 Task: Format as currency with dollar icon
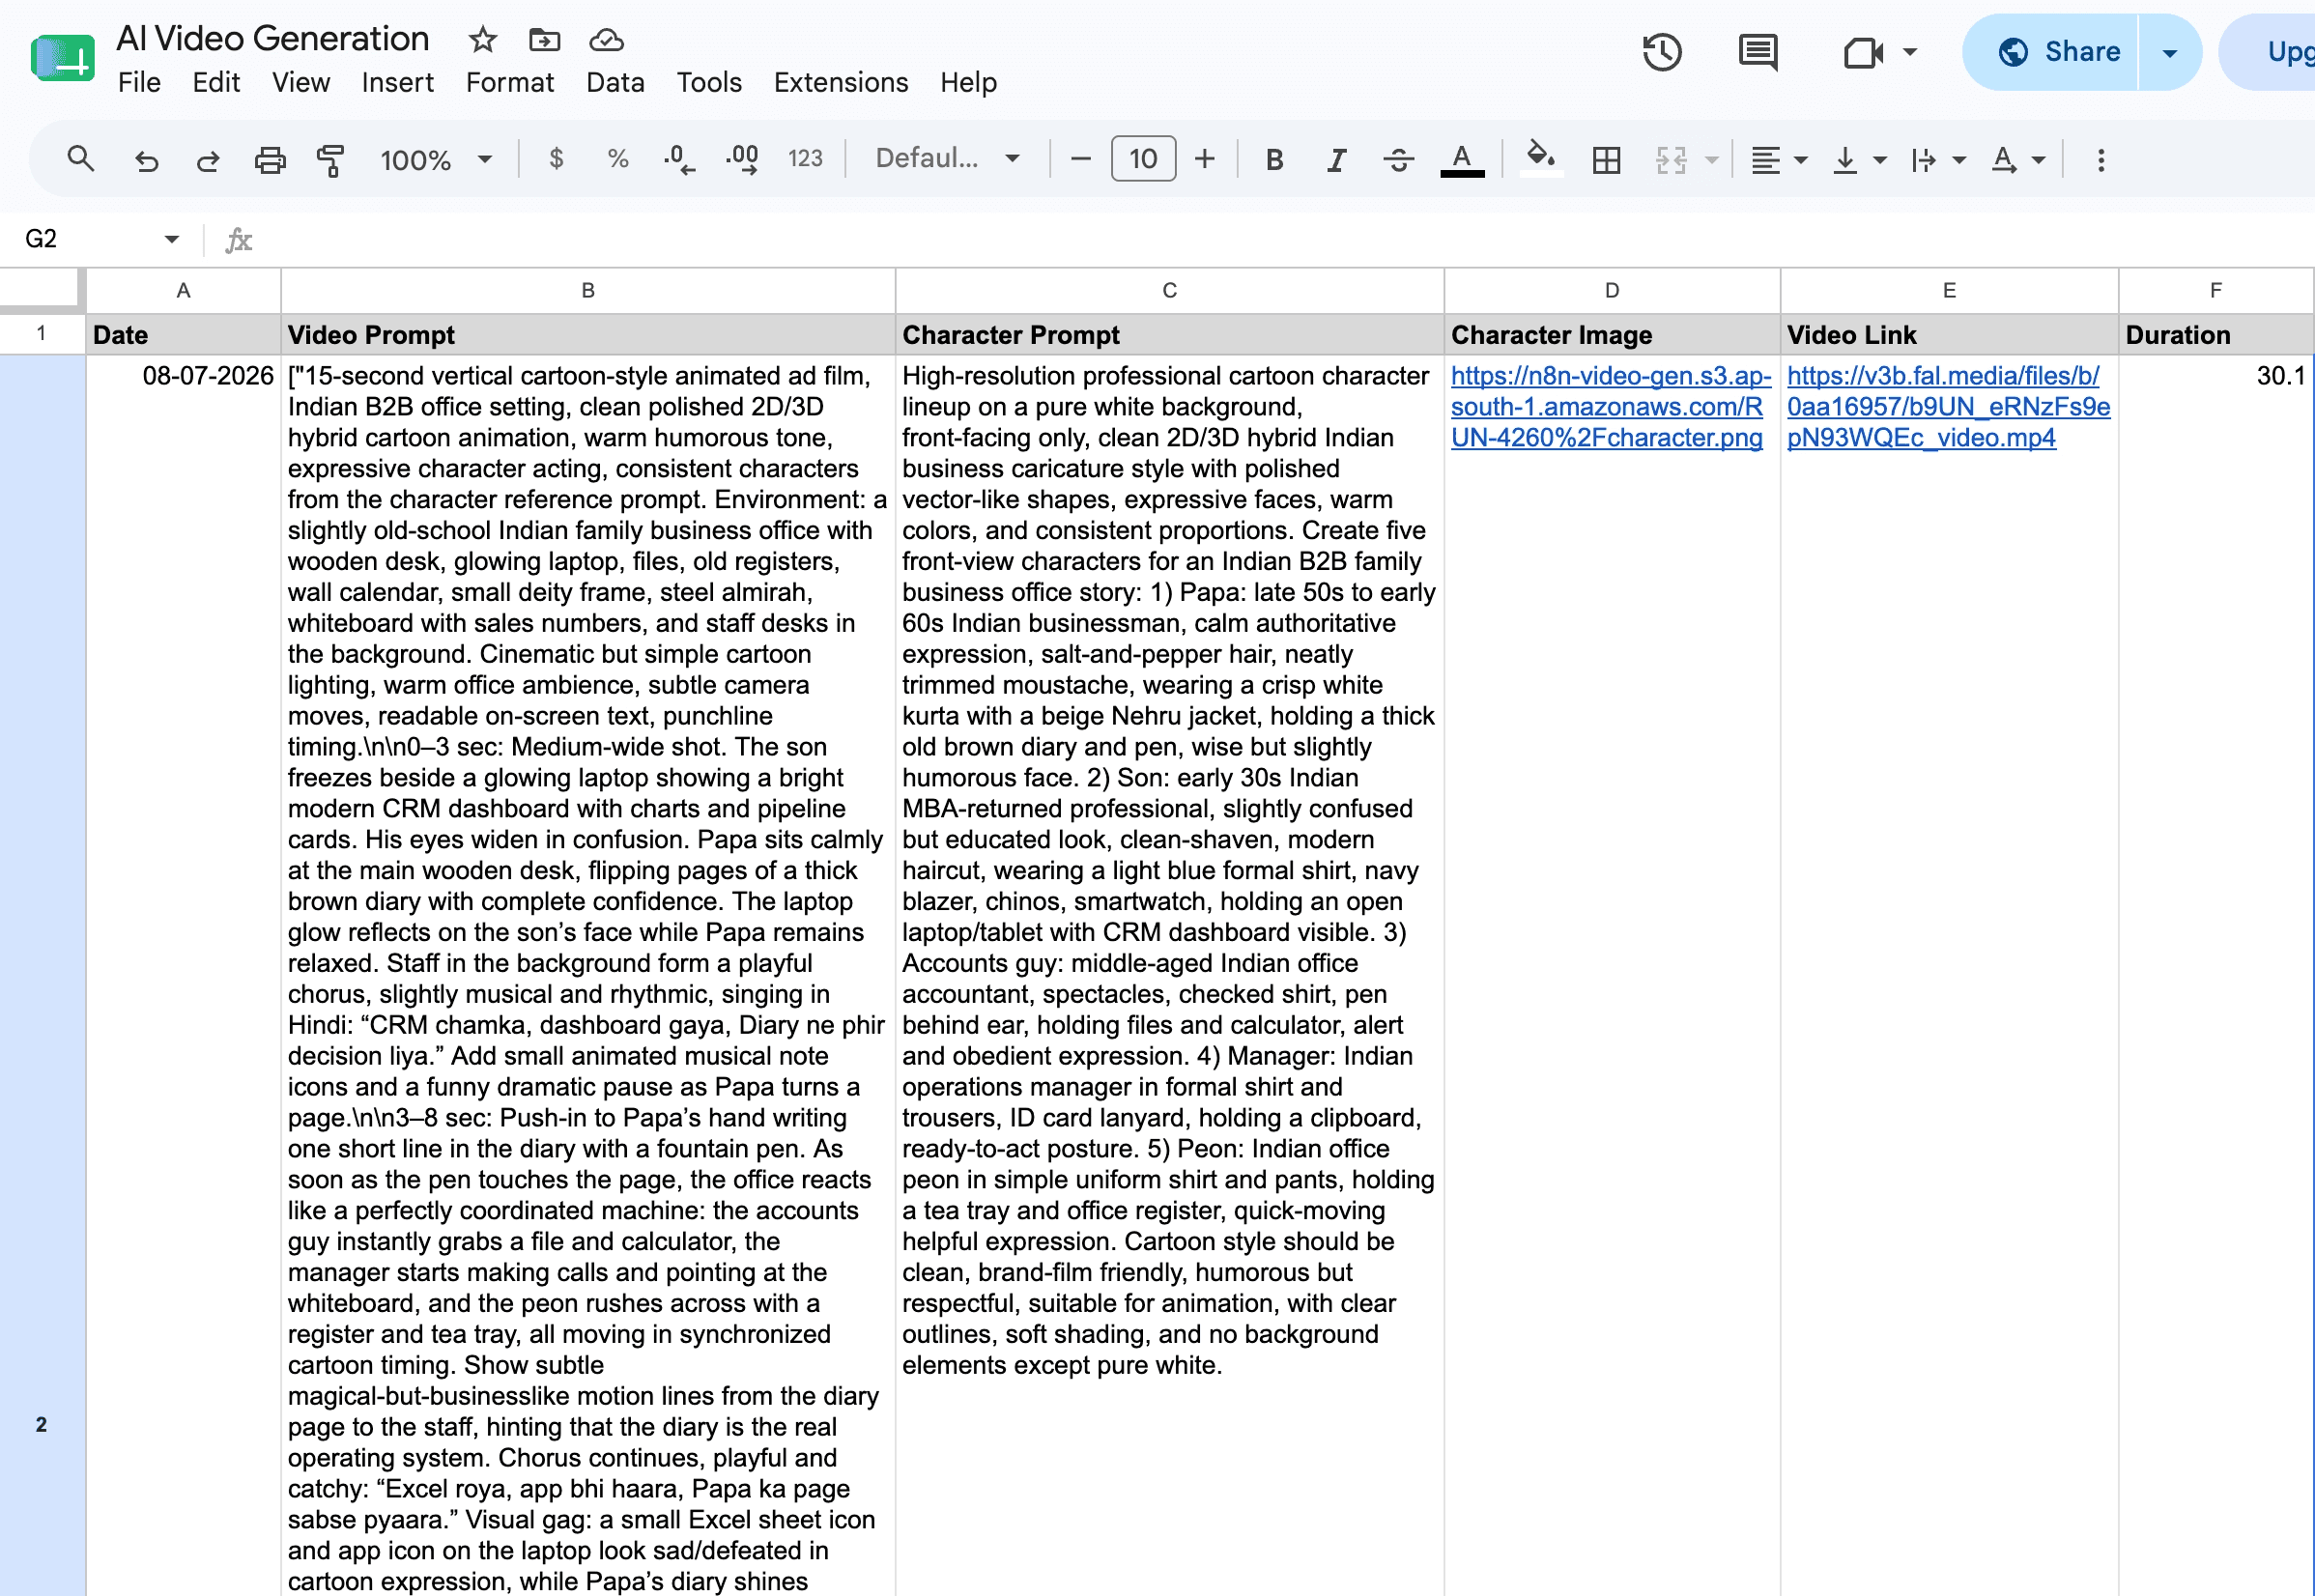(x=557, y=159)
